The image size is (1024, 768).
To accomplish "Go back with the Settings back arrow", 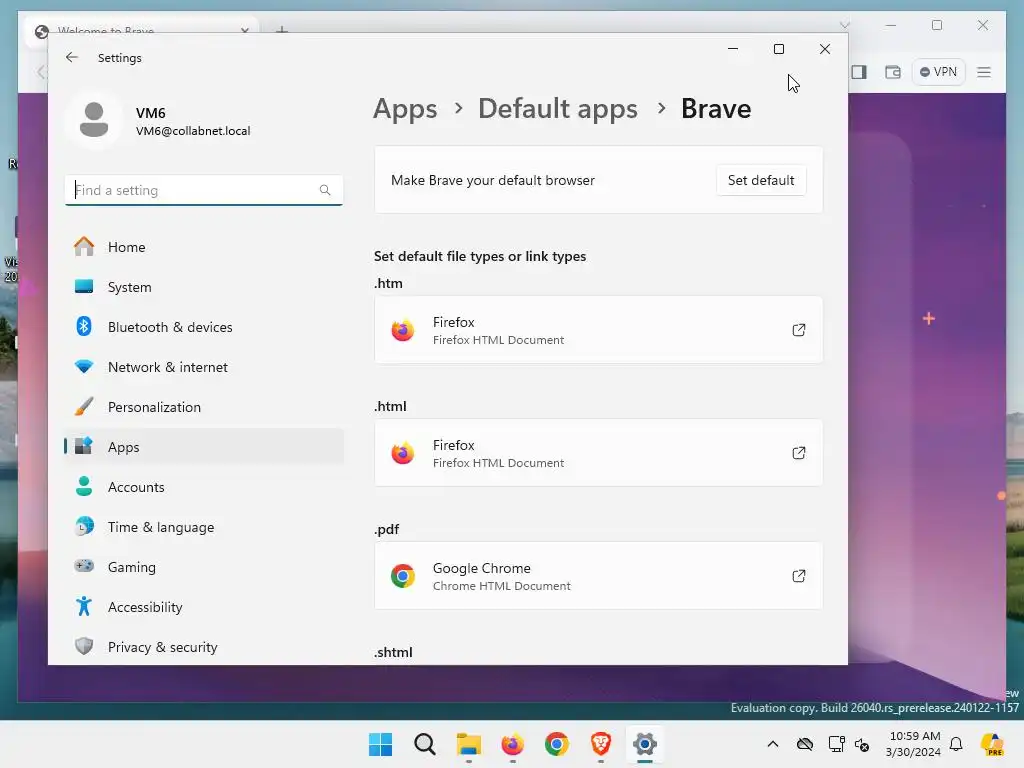I will point(72,57).
